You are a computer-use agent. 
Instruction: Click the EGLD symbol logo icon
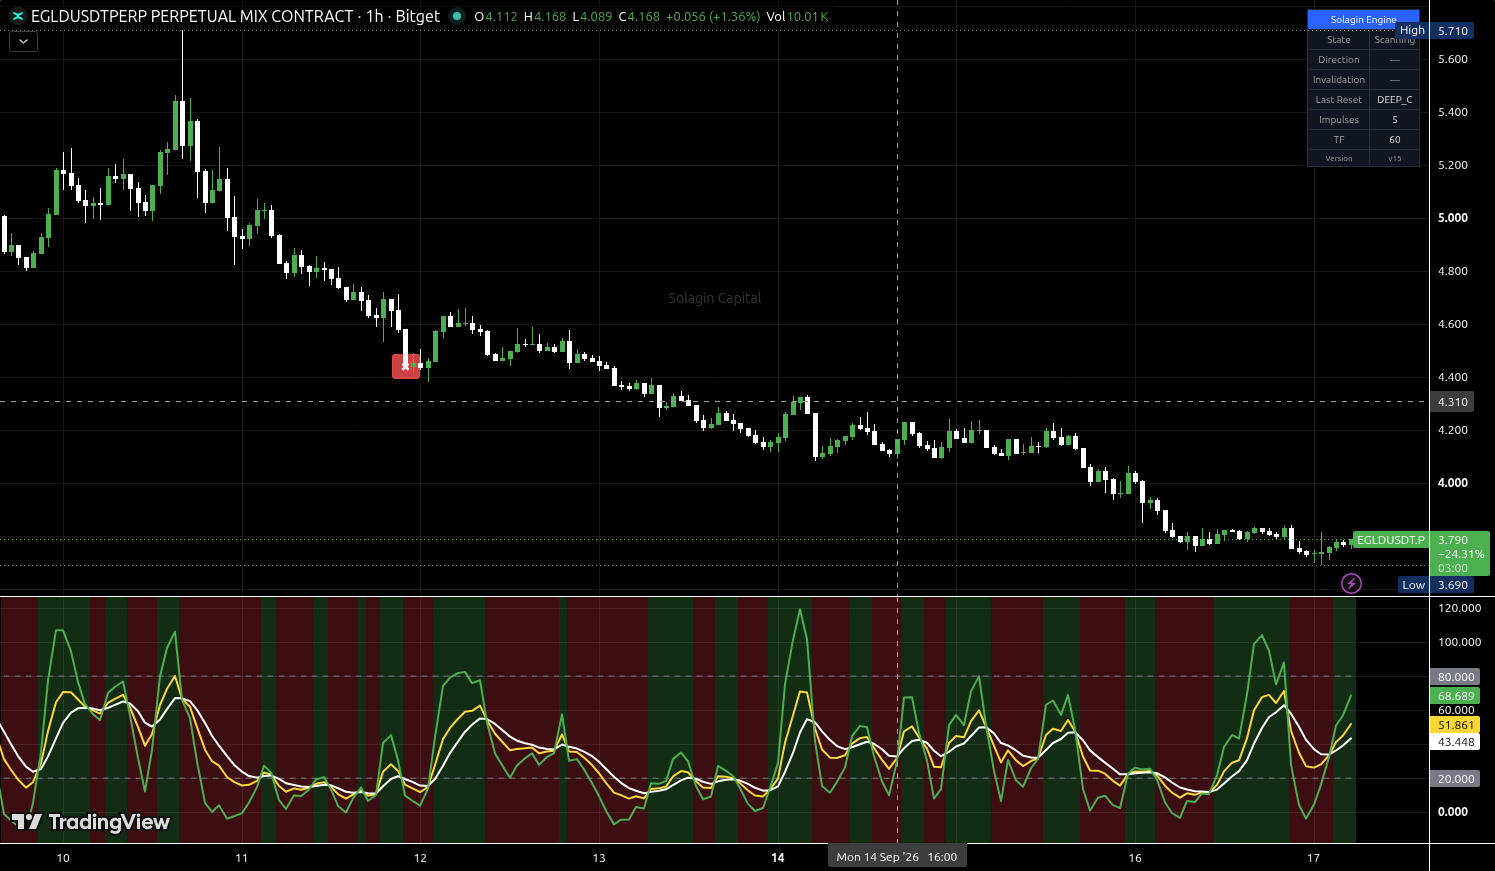pos(17,16)
